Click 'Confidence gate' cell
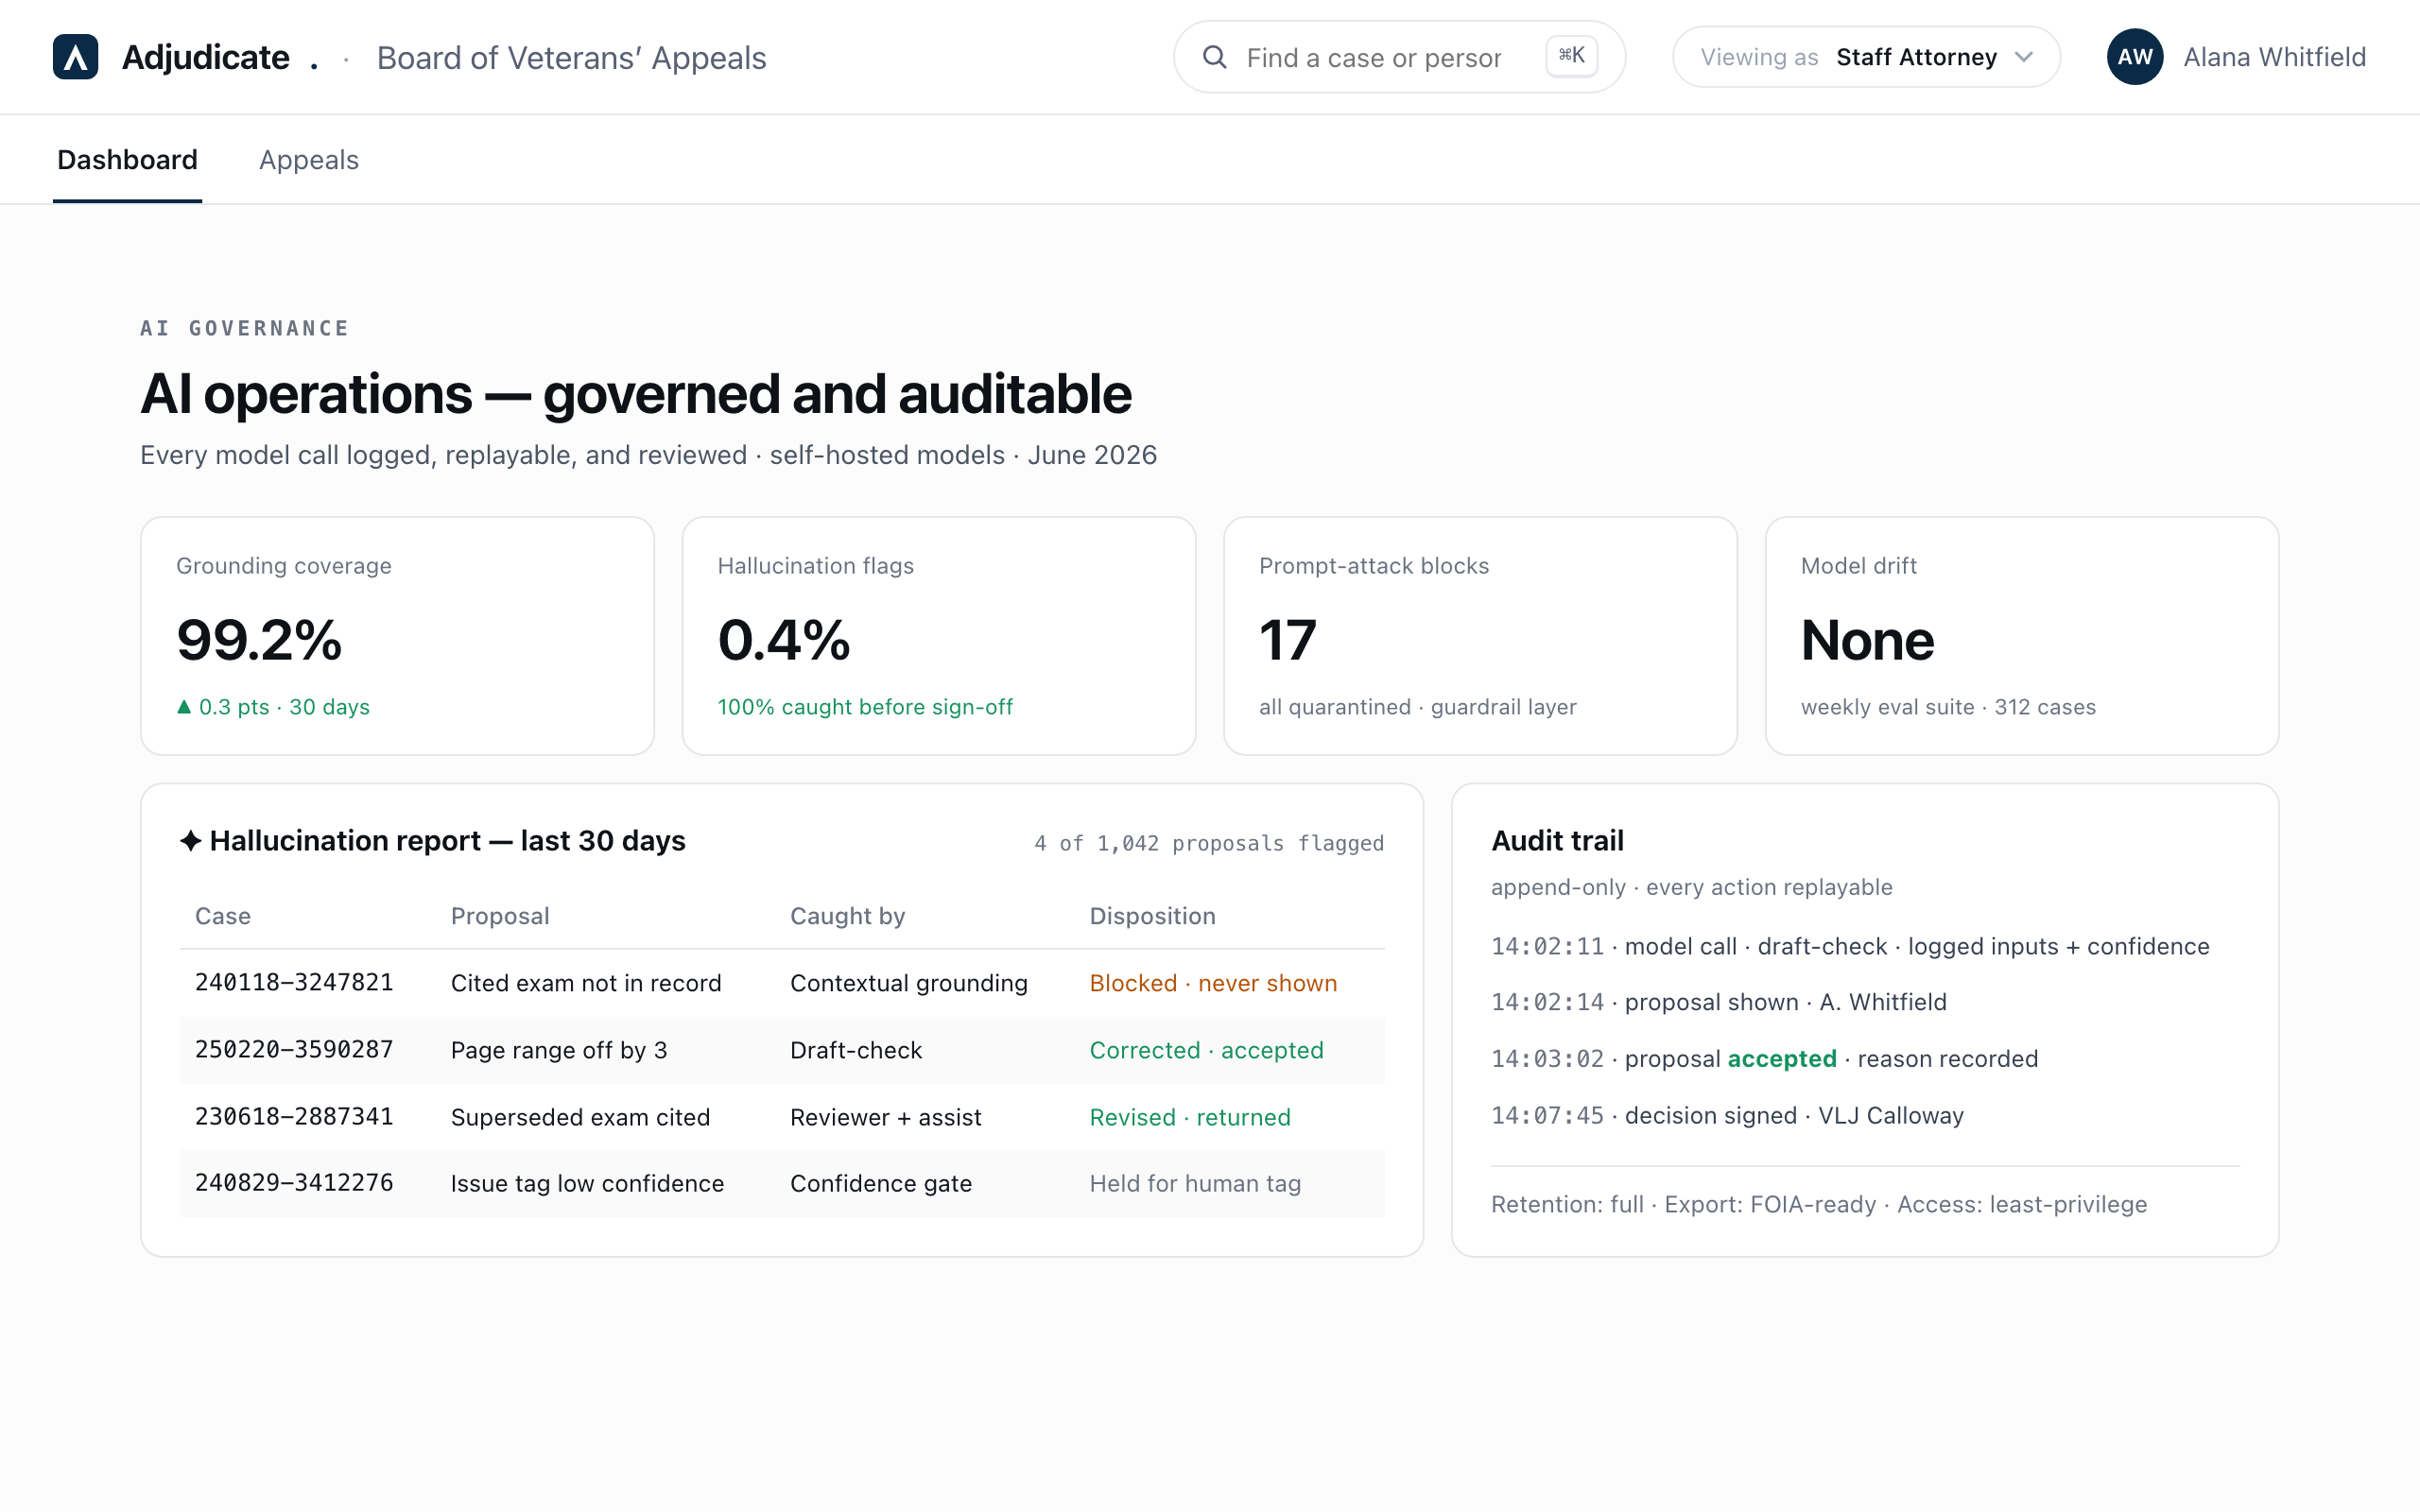The height and width of the screenshot is (1512, 2420). [880, 1183]
